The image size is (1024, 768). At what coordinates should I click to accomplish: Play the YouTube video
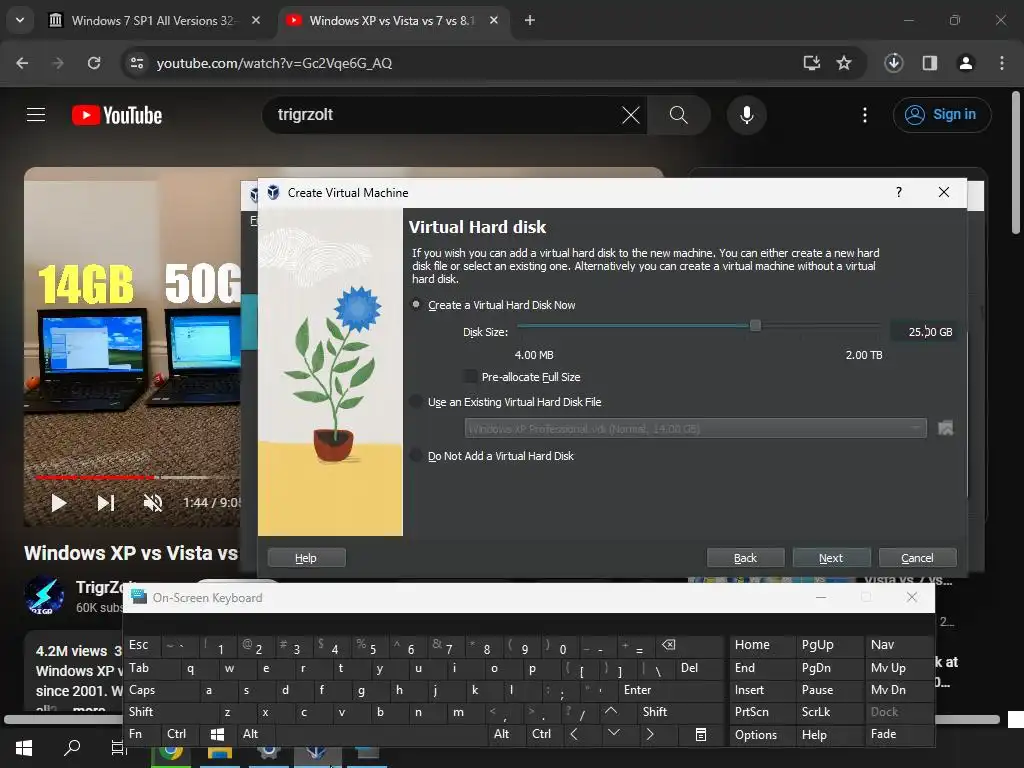59,503
